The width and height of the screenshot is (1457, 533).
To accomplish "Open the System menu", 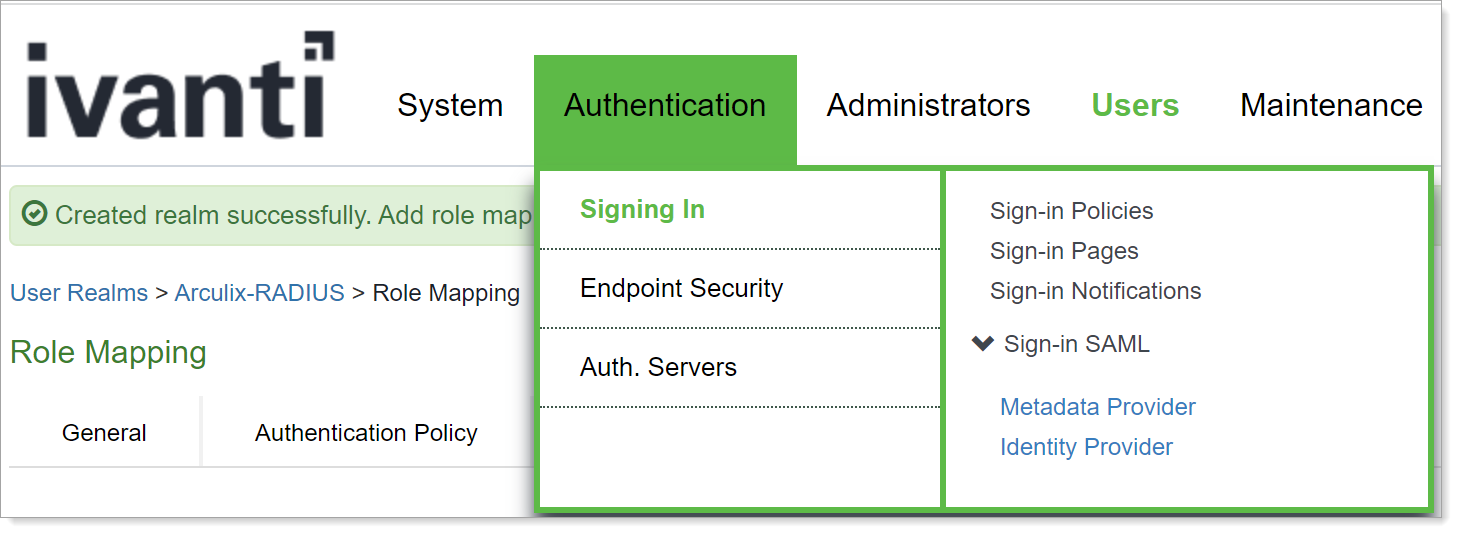I will tap(450, 106).
